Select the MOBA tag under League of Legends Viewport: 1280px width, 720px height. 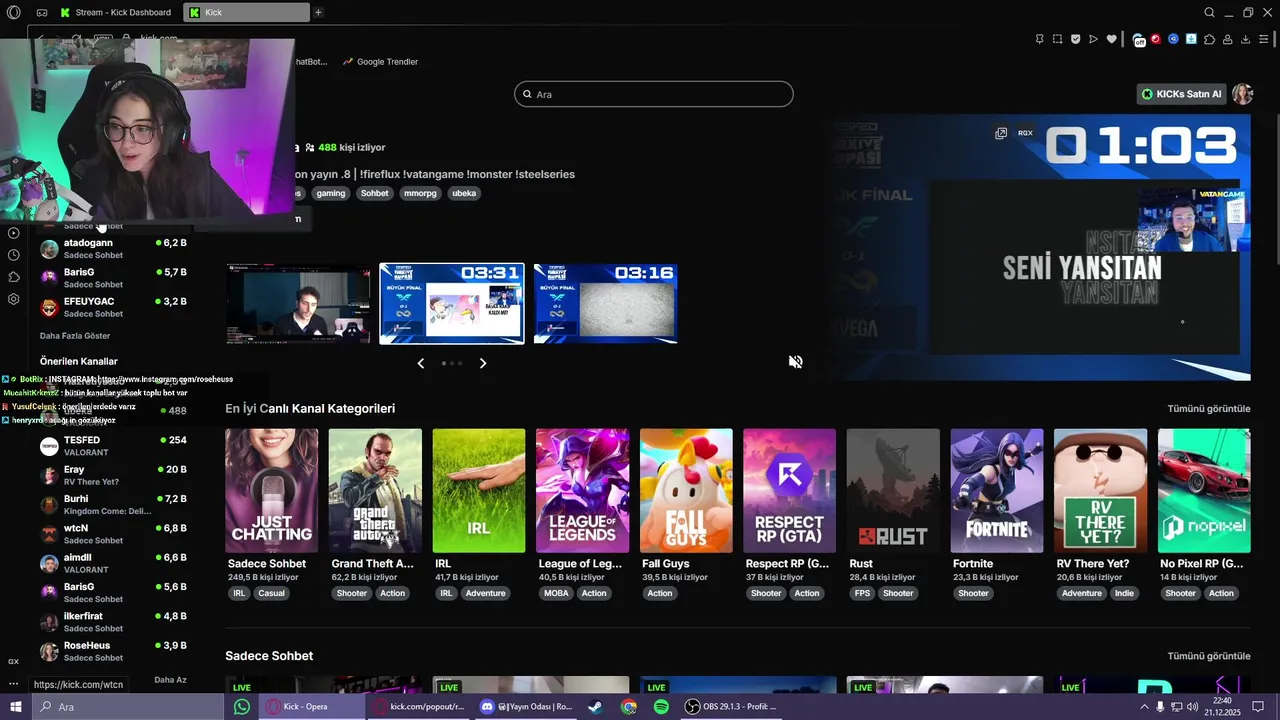coord(556,593)
